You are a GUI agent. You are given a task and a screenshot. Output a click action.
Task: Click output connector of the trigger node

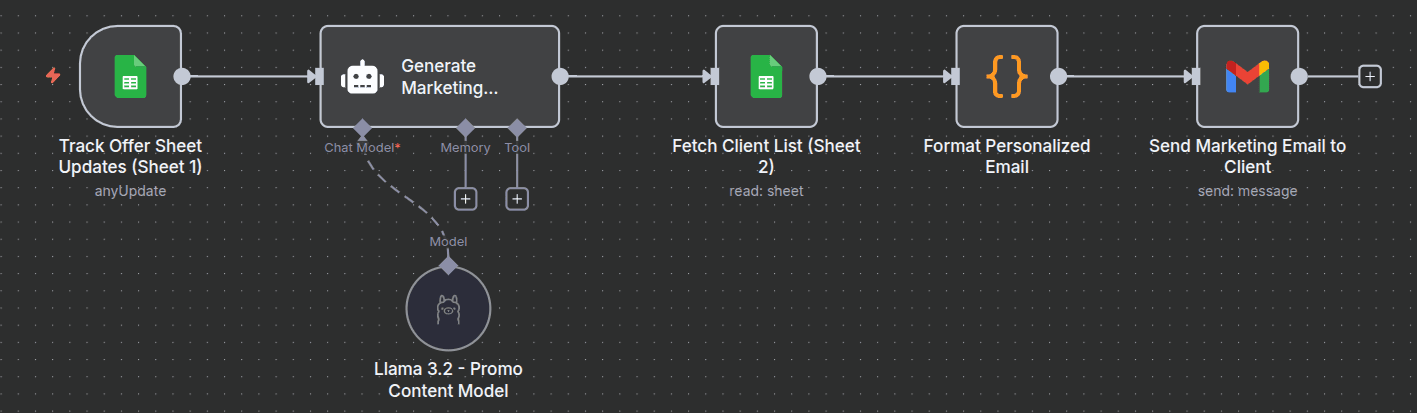click(x=182, y=76)
